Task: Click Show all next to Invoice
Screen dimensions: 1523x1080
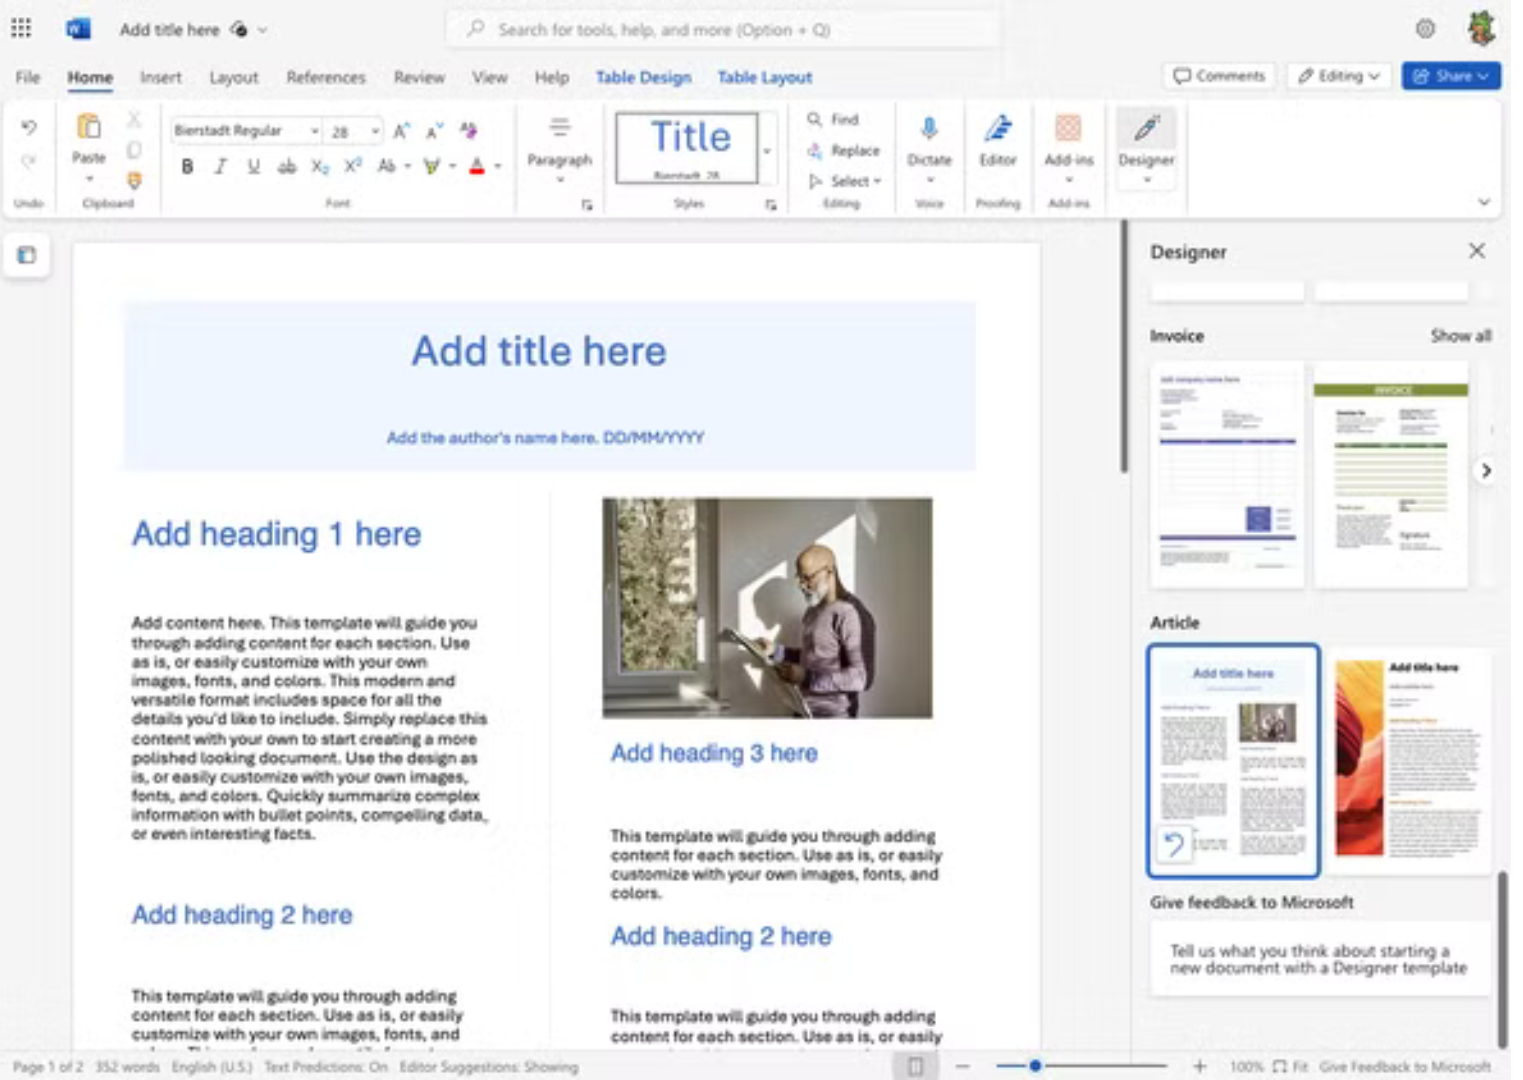Action: [1463, 336]
